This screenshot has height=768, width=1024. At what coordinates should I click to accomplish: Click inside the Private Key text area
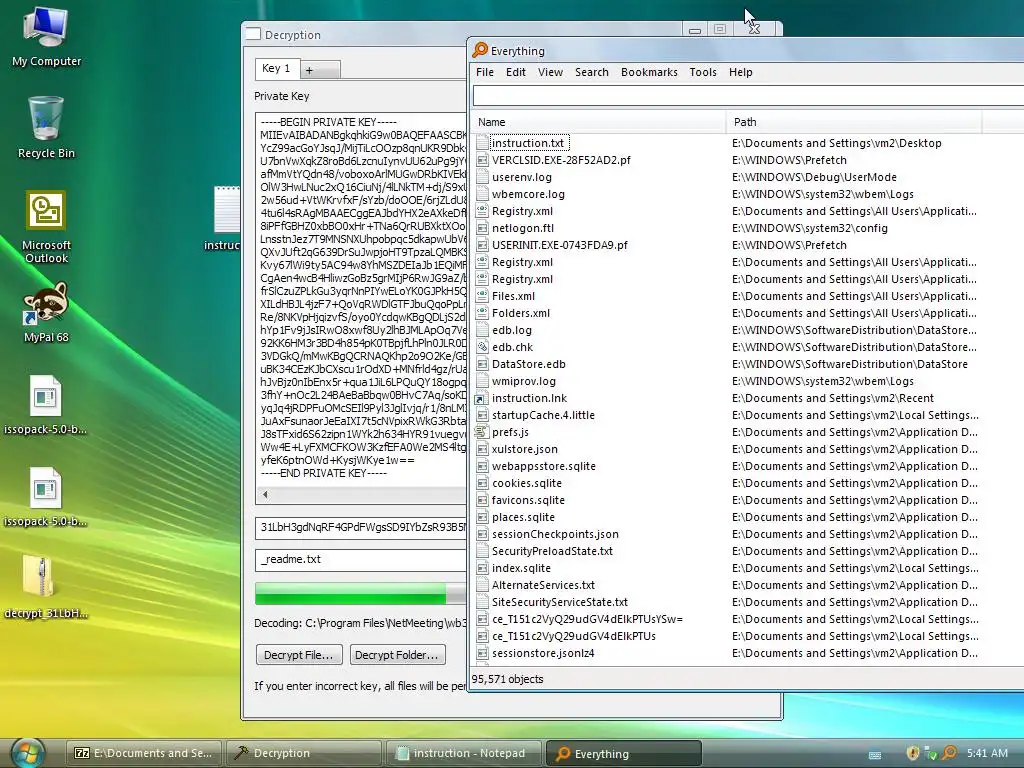point(360,298)
